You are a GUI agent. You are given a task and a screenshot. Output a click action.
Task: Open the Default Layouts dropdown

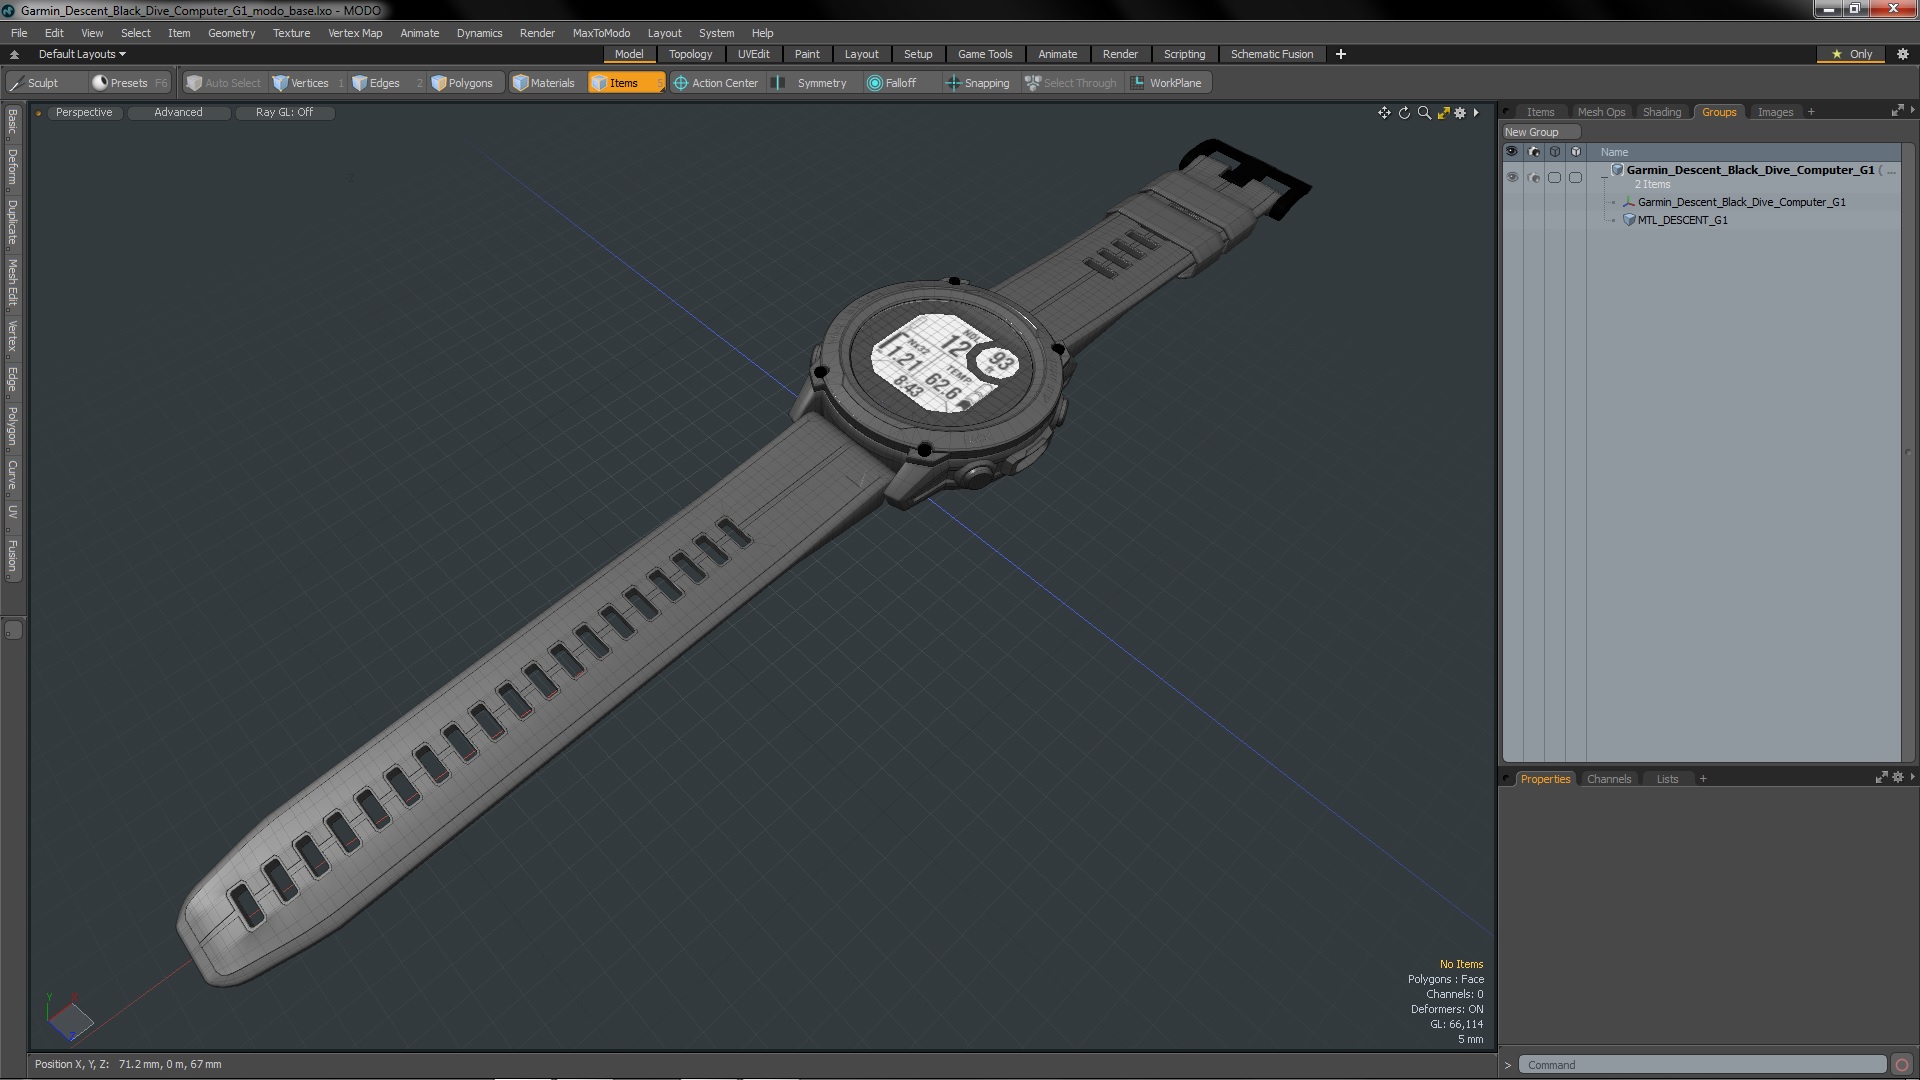click(x=79, y=53)
